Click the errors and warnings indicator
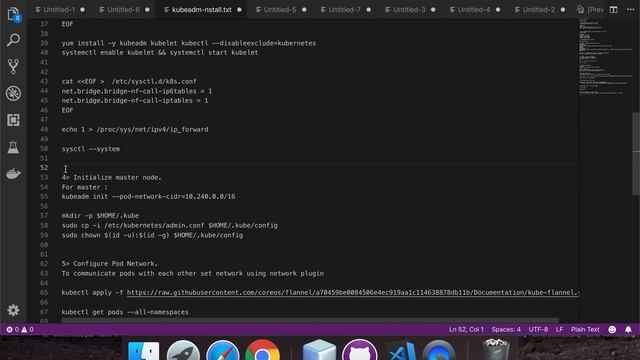Image resolution: width=640 pixels, height=360 pixels. (20, 329)
